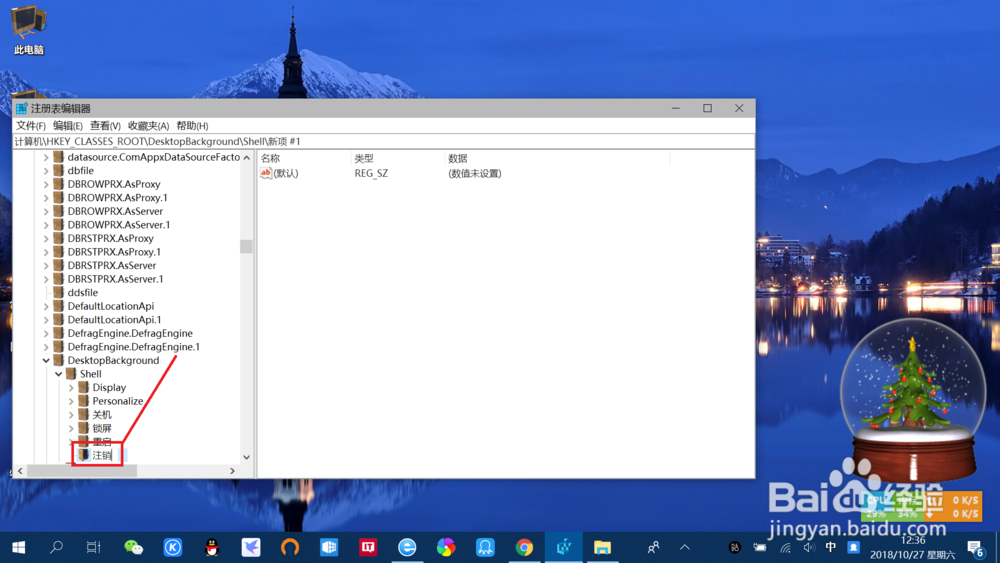Click the horizontal scrollbar thumb in tree

(82, 471)
